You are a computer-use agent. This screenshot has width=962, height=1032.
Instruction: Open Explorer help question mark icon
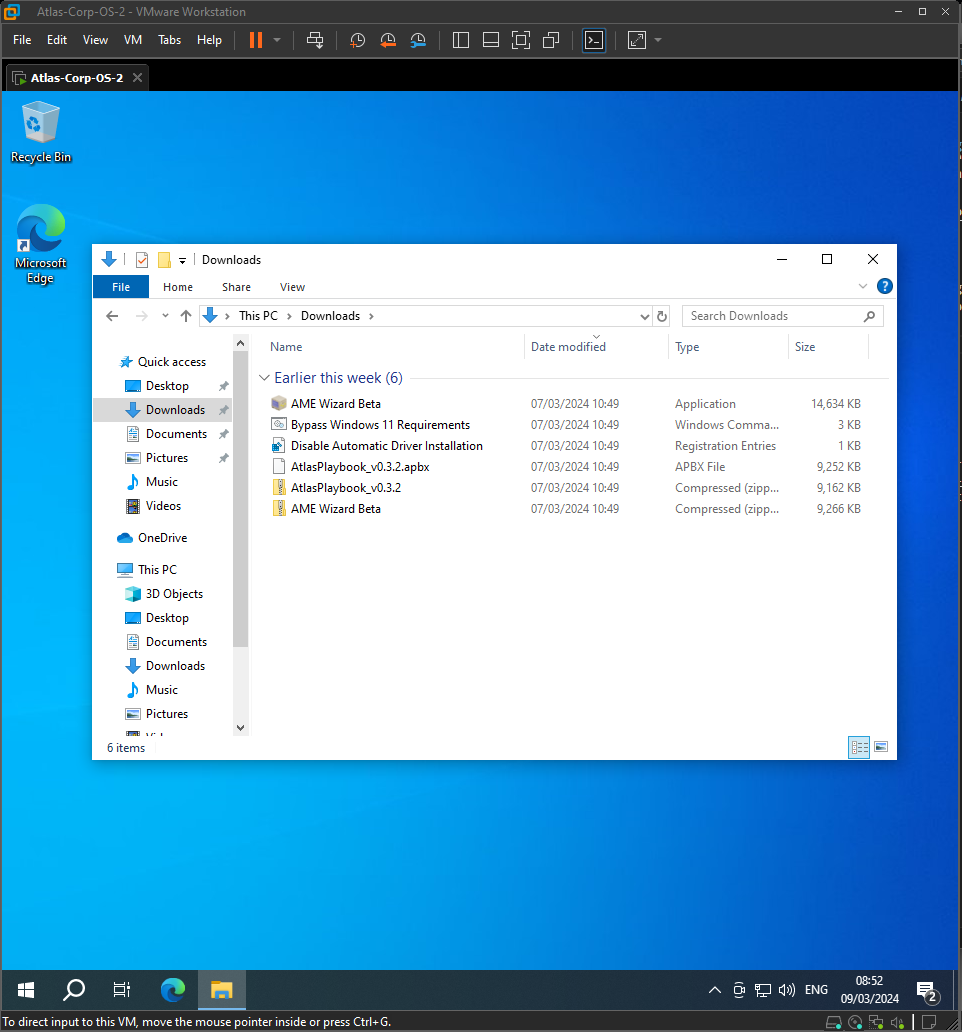click(x=884, y=286)
